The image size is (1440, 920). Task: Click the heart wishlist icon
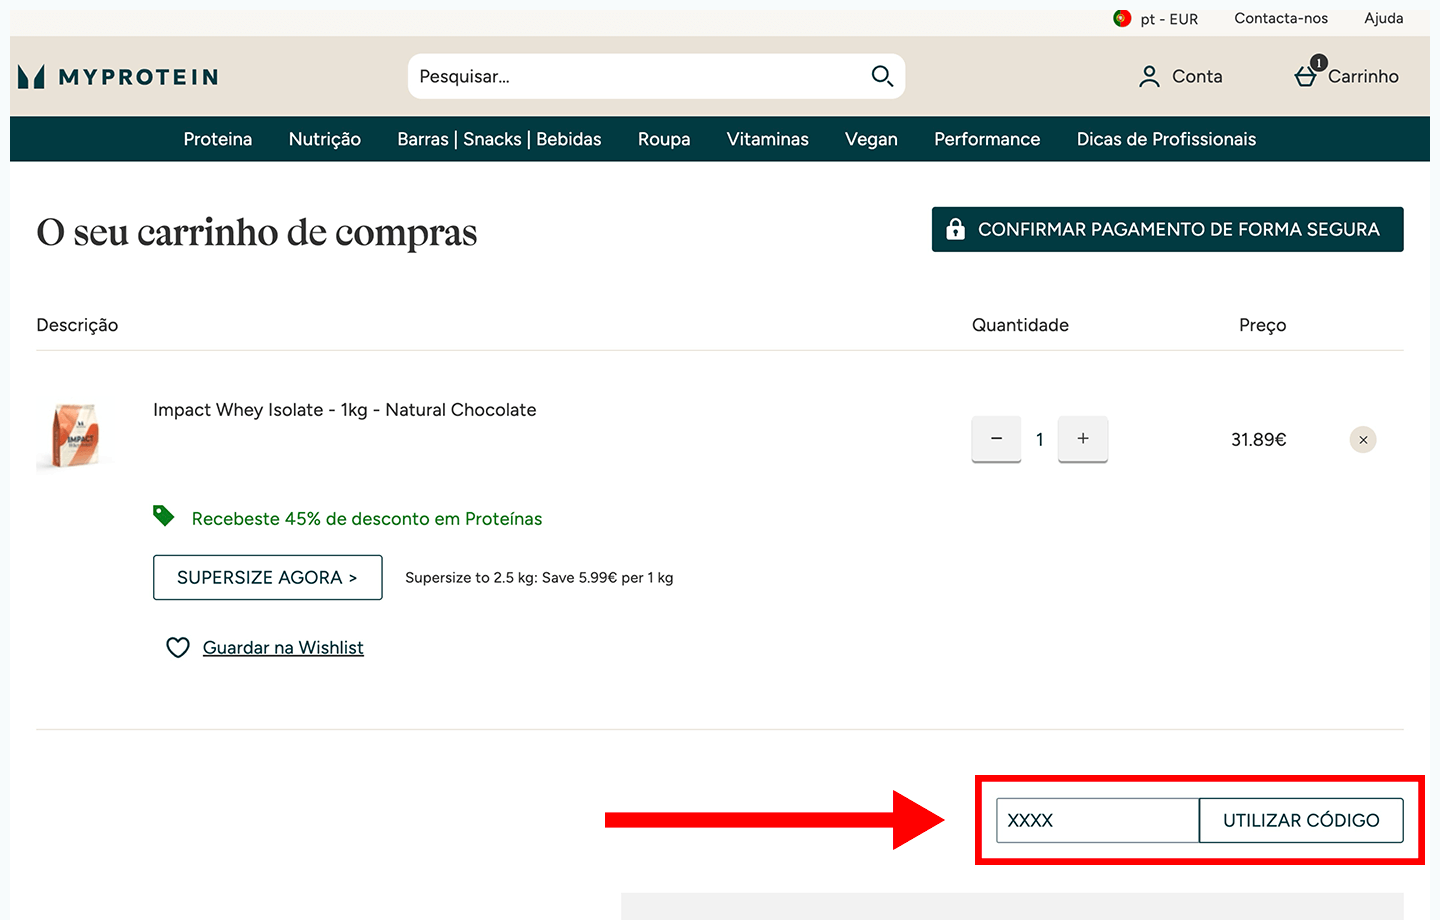click(x=178, y=648)
